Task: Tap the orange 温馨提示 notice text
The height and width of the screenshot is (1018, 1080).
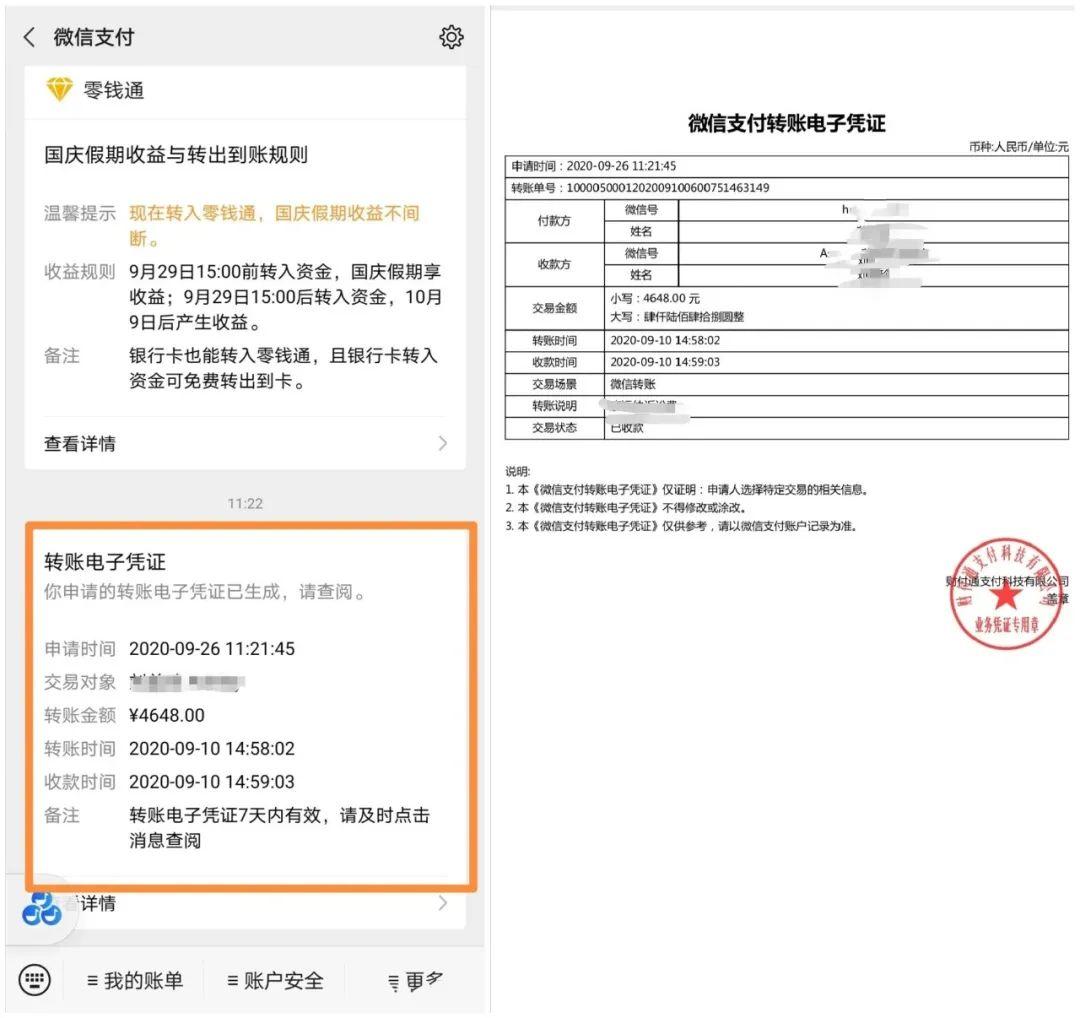Action: (275, 225)
